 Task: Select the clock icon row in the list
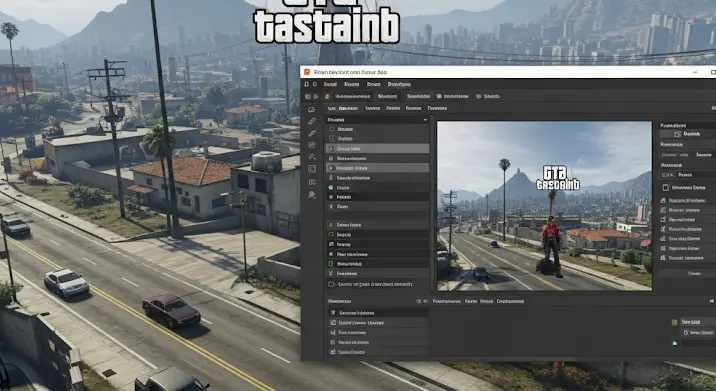coord(377,158)
